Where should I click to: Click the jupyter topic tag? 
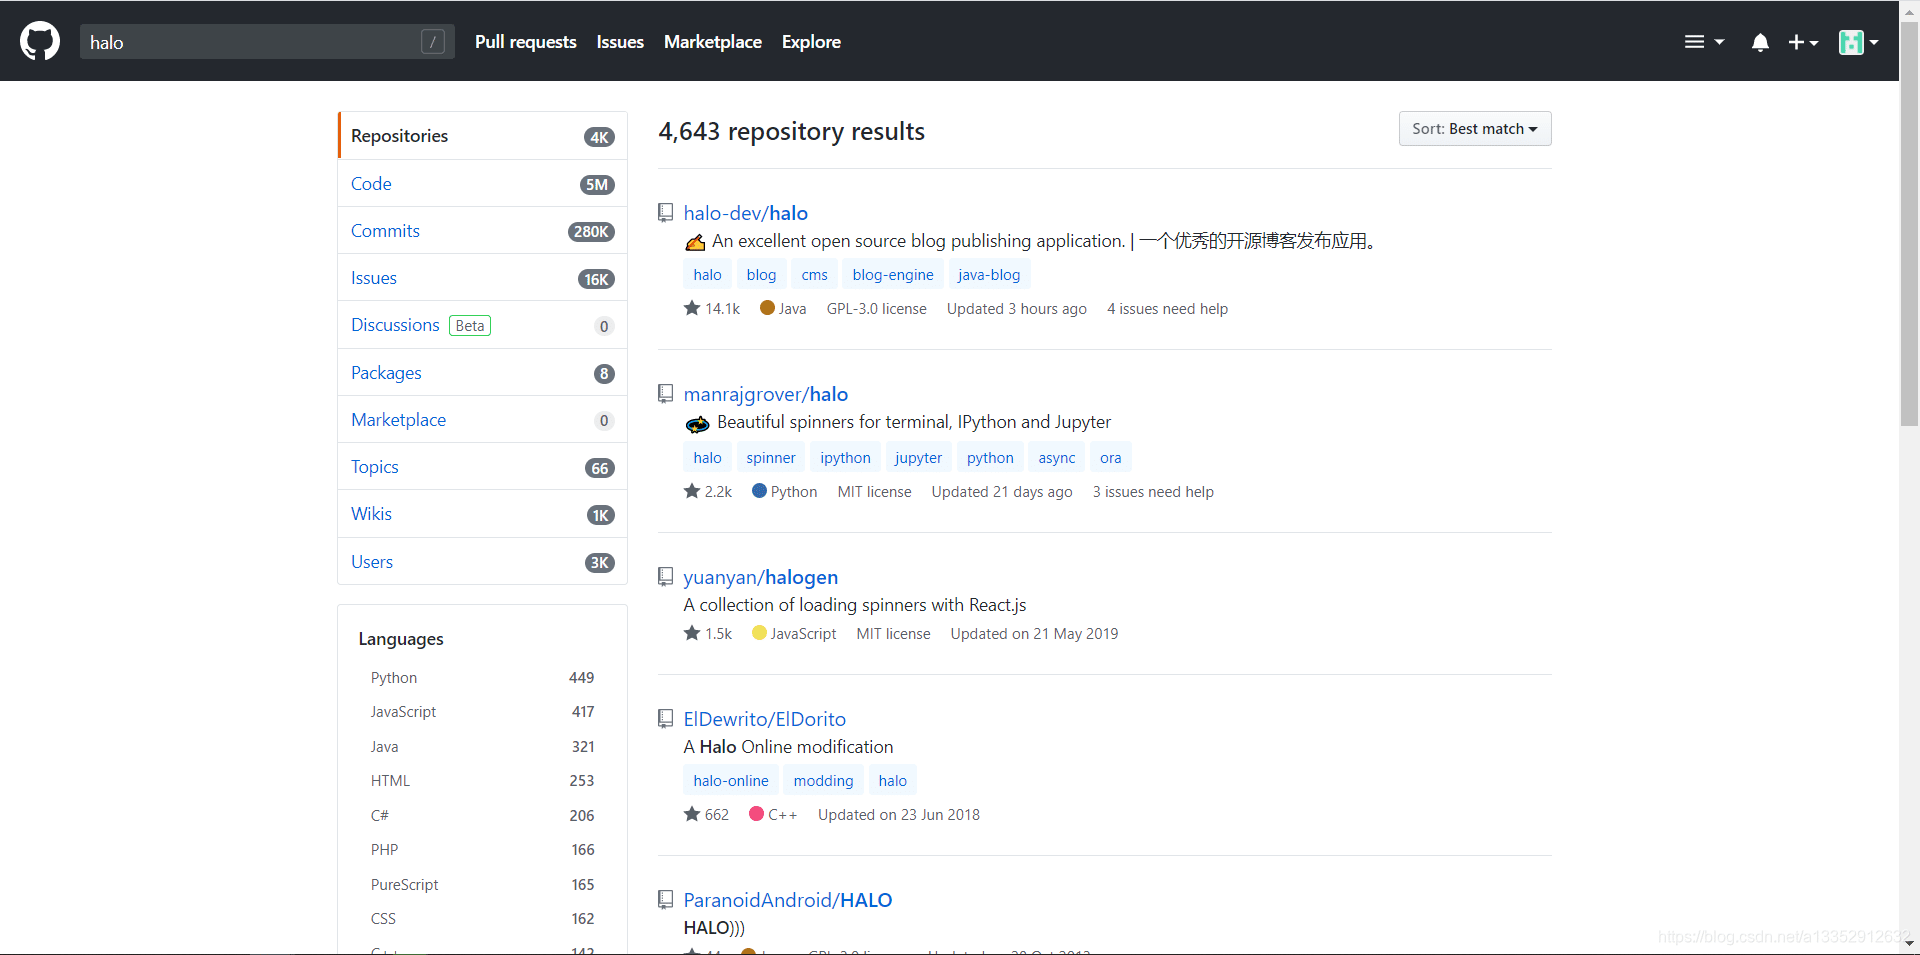[918, 458]
